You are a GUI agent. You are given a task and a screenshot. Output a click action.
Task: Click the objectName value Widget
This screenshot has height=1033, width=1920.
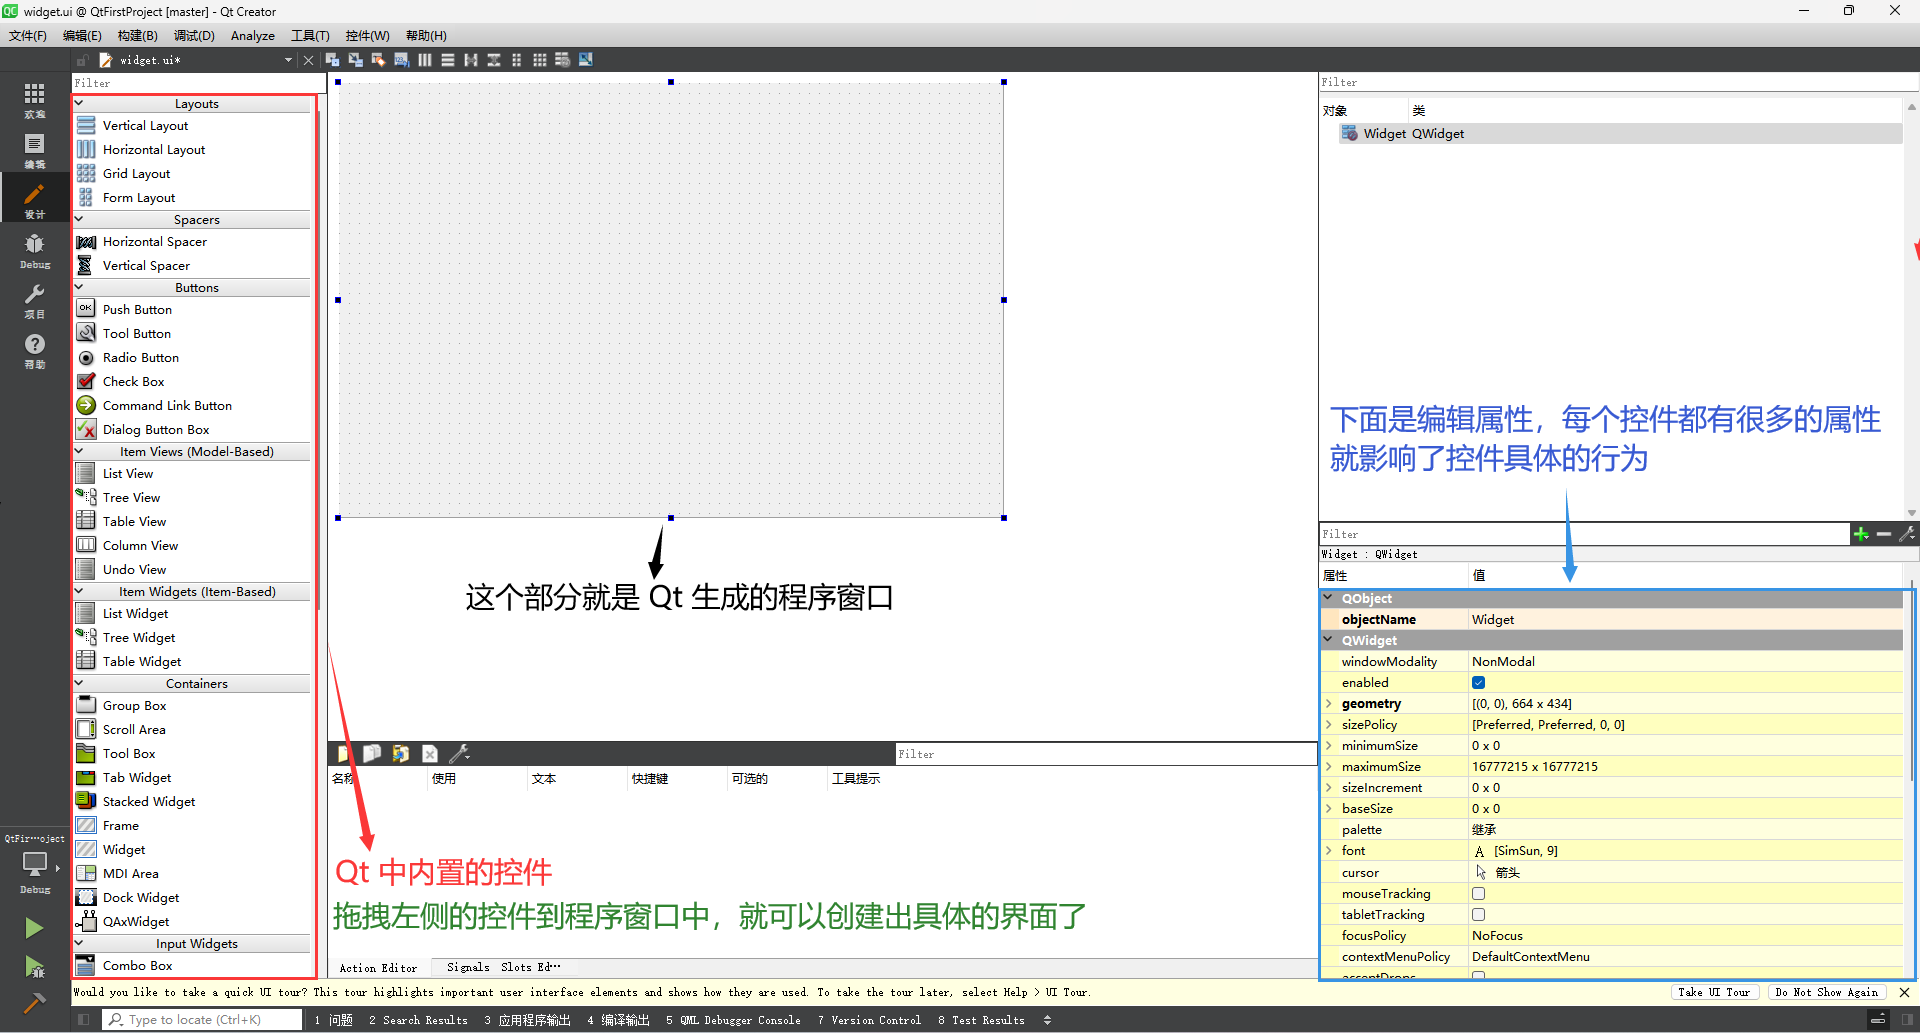(x=1686, y=620)
